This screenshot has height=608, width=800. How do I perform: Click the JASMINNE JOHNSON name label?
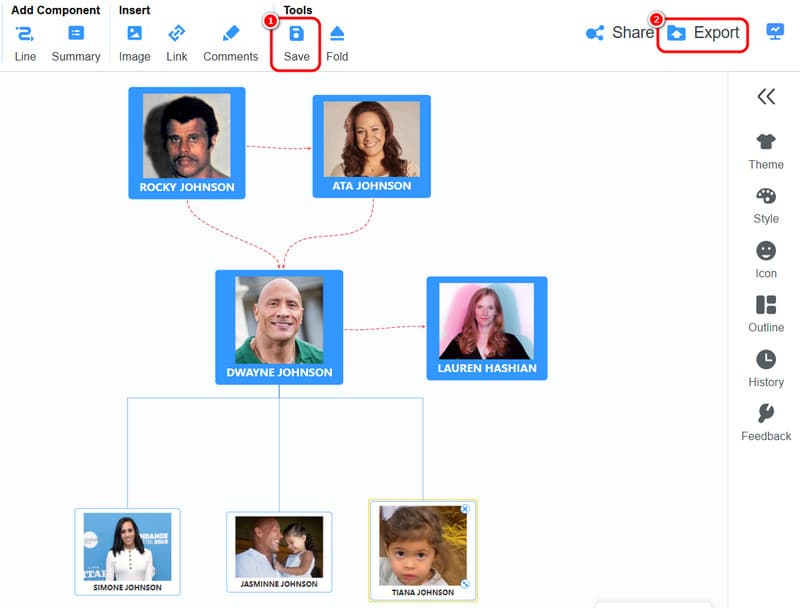(279, 584)
